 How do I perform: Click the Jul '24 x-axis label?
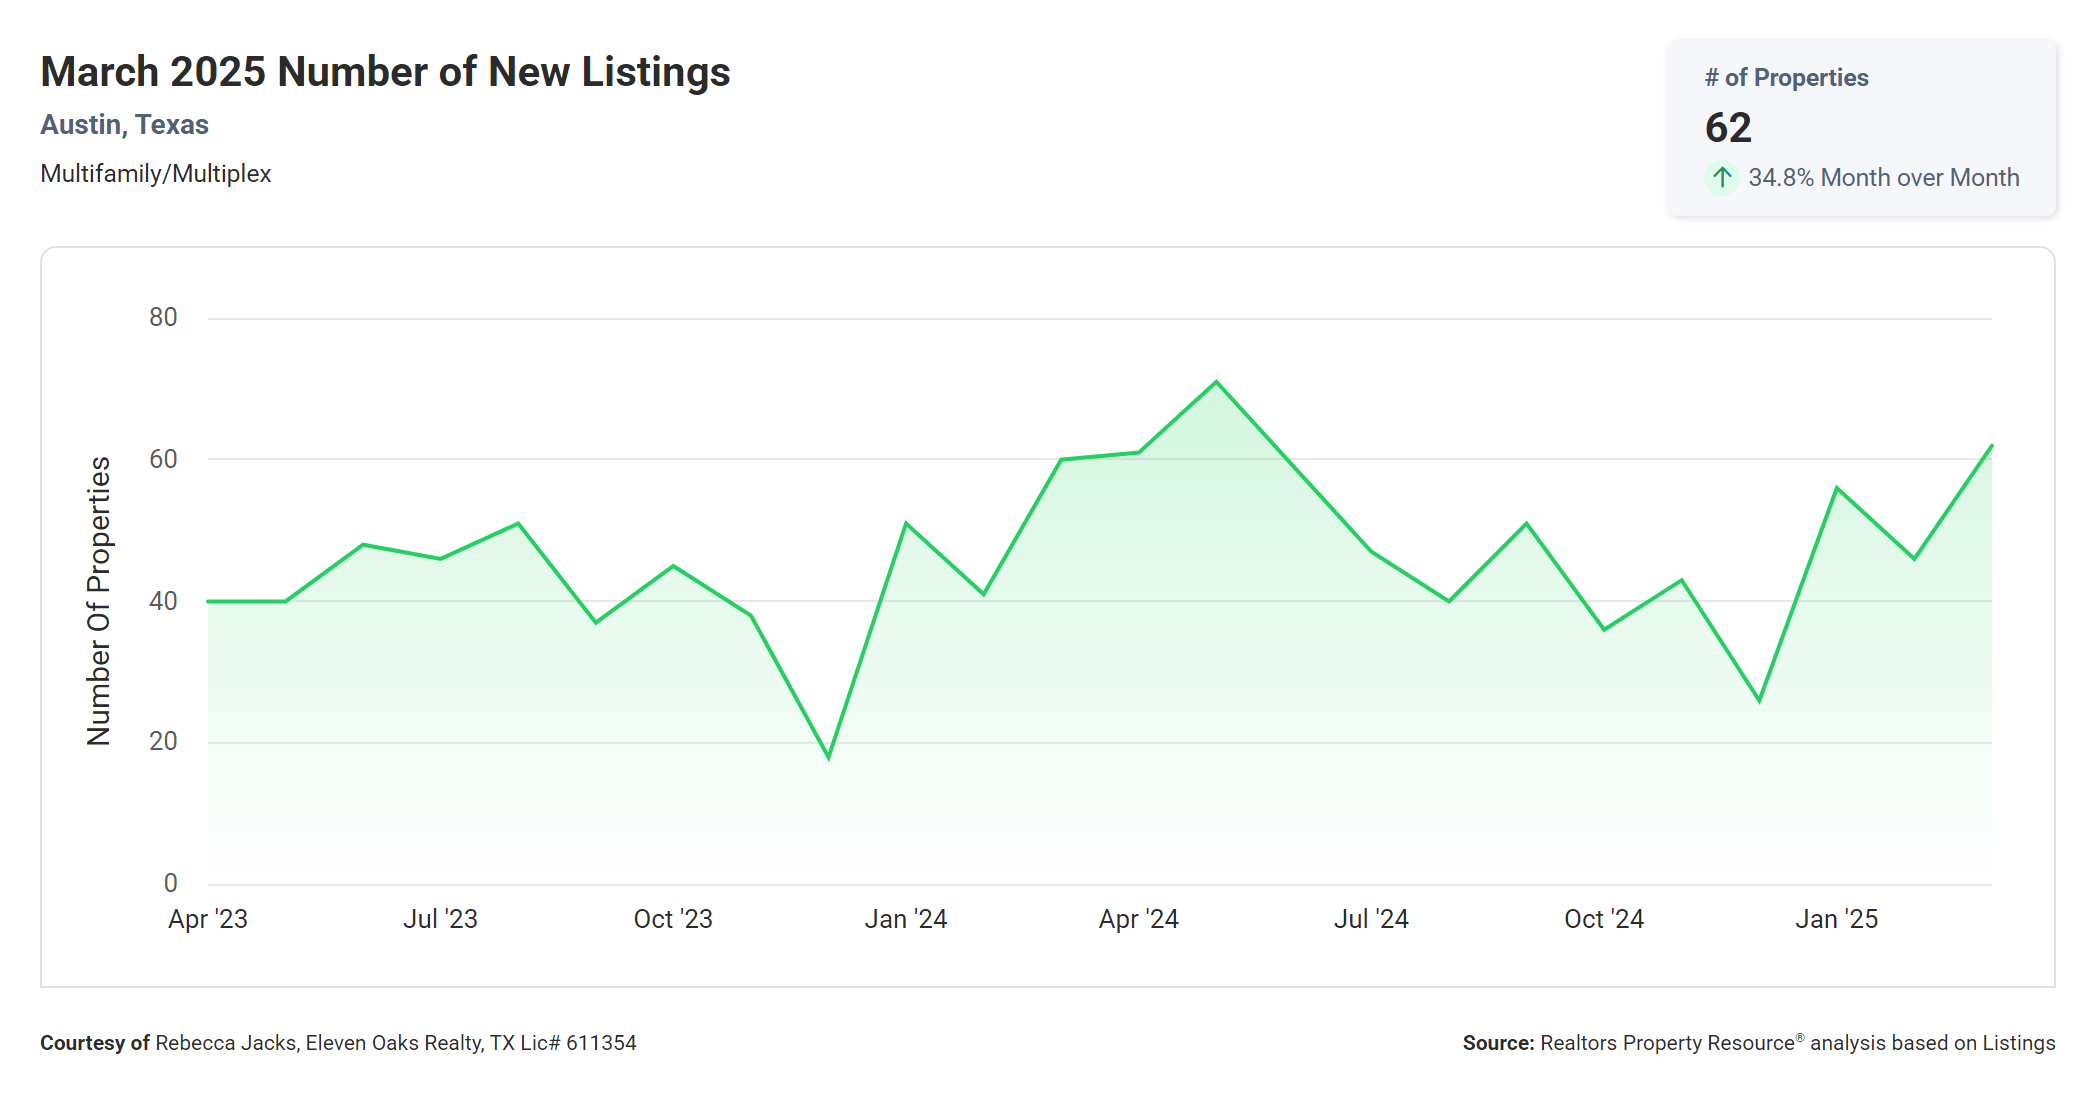click(x=1371, y=919)
